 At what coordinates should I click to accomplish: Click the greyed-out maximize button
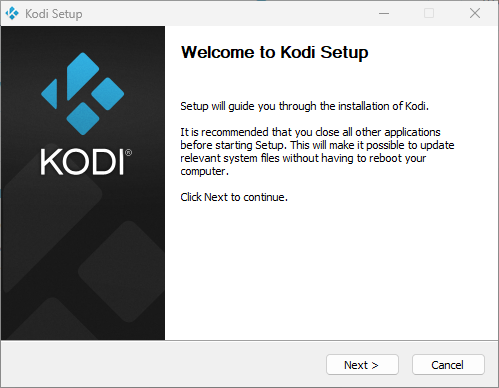pos(429,14)
